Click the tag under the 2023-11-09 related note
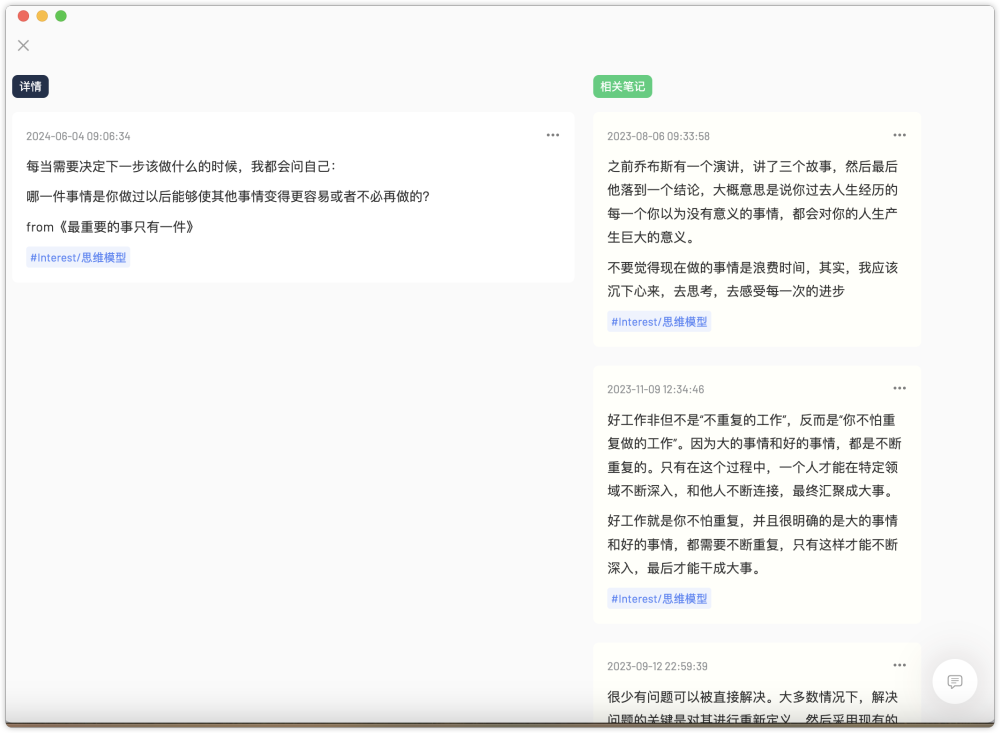1000x733 pixels. tap(659, 597)
